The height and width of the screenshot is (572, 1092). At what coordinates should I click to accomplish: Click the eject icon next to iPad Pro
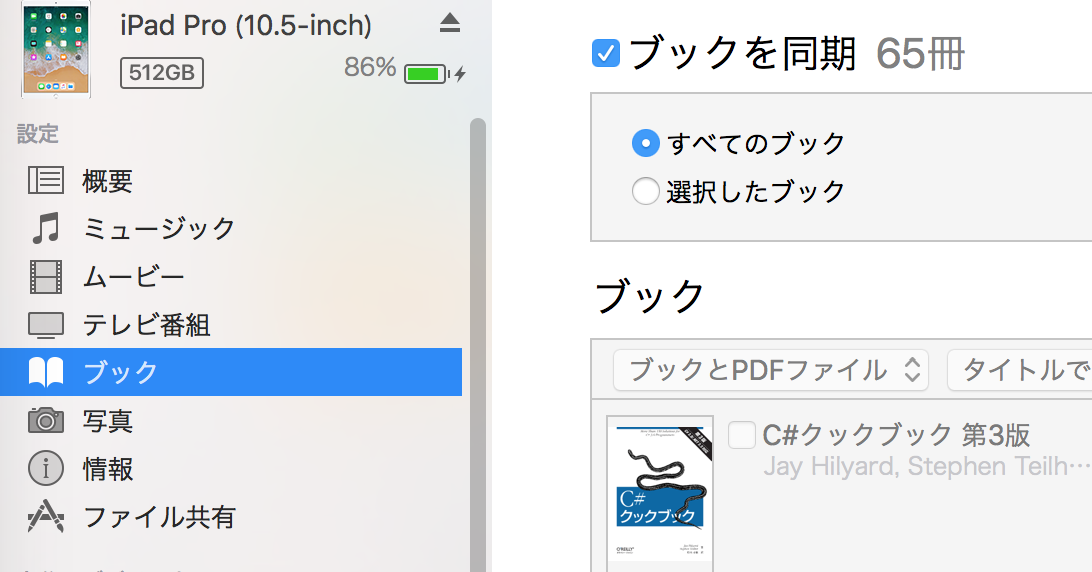click(x=450, y=24)
